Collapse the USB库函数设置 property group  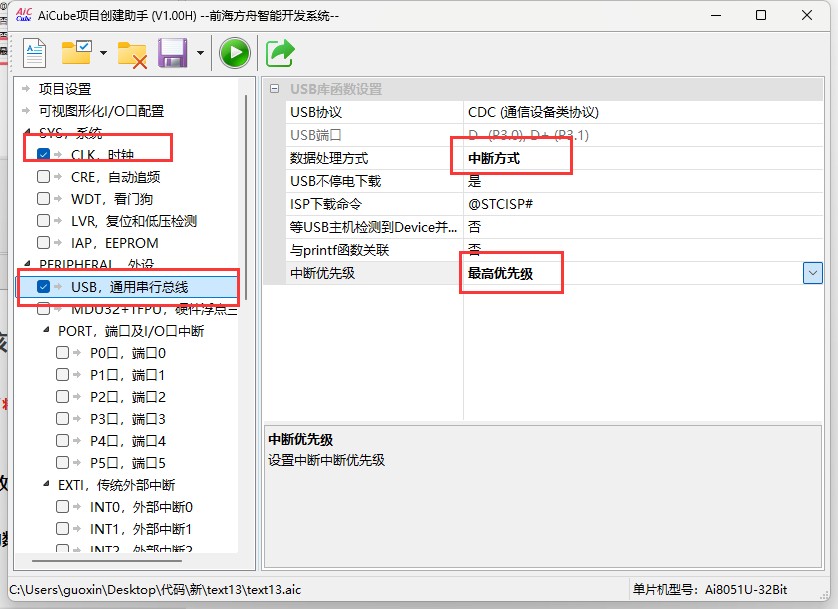275,89
